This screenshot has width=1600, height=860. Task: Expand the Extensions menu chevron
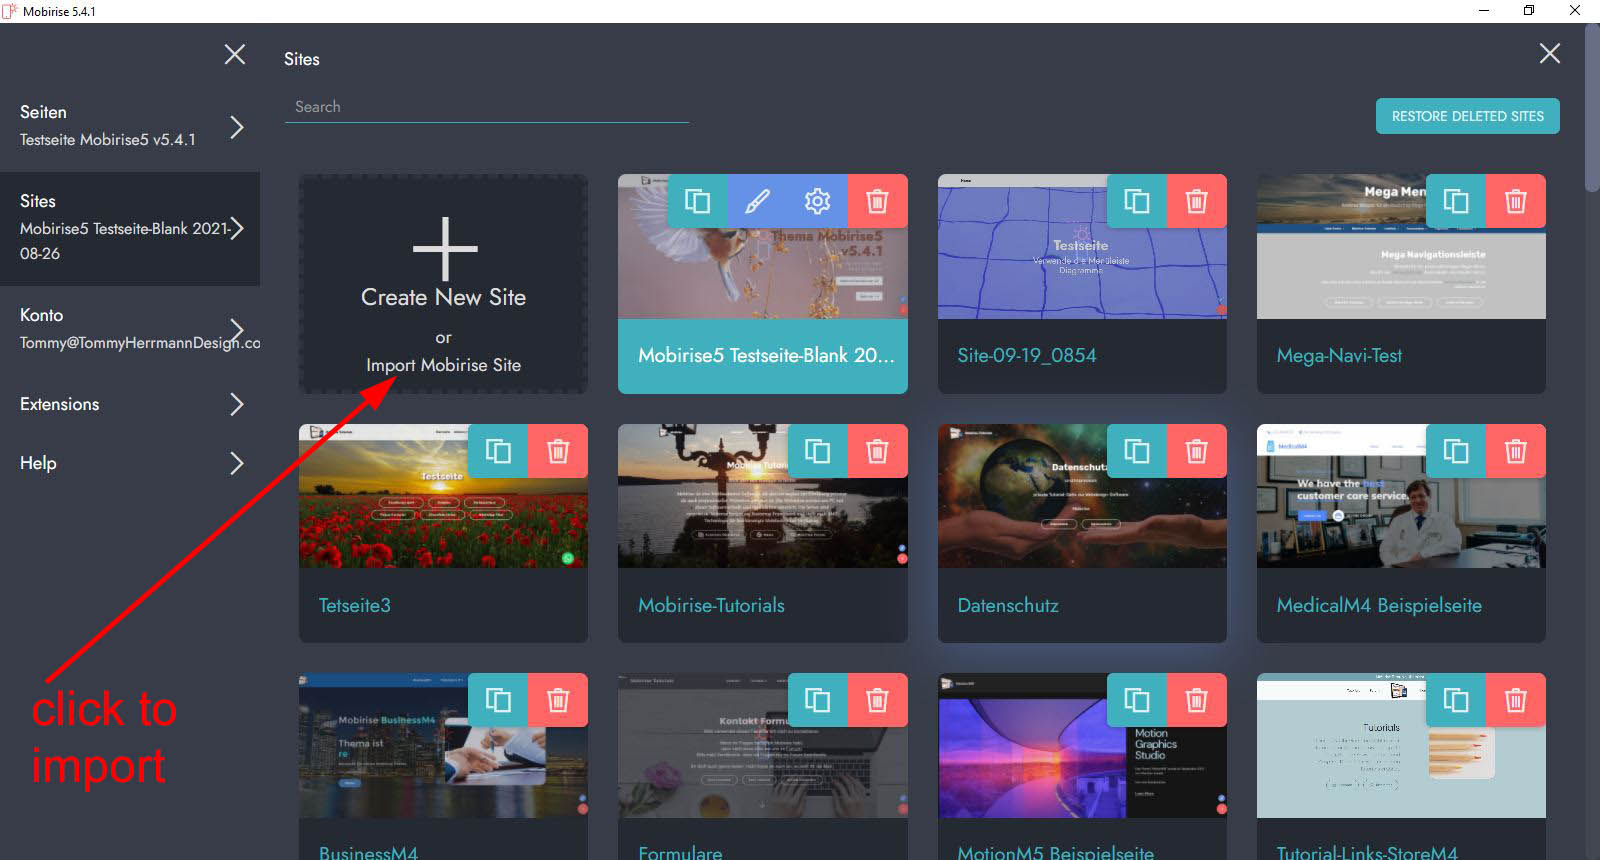click(x=236, y=404)
